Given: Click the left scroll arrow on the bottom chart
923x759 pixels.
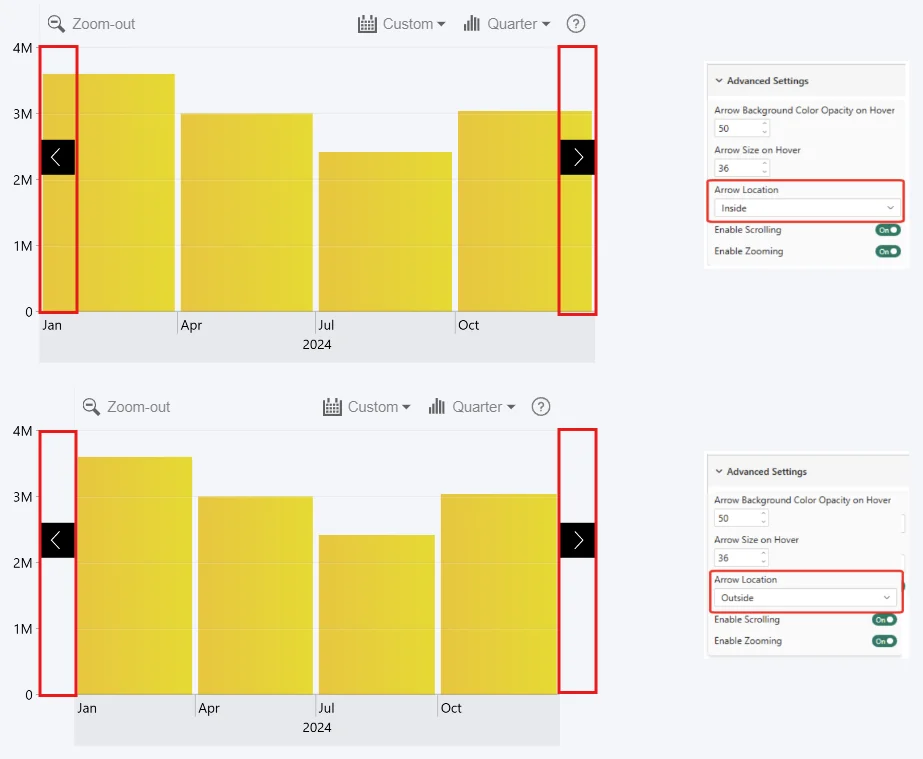Looking at the screenshot, I should [57, 540].
